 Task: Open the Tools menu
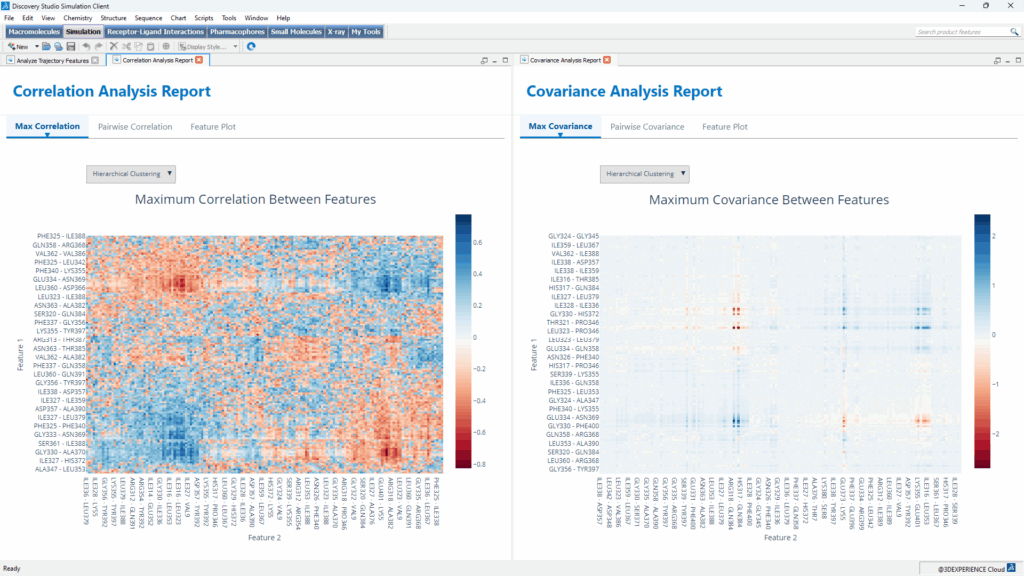point(229,18)
